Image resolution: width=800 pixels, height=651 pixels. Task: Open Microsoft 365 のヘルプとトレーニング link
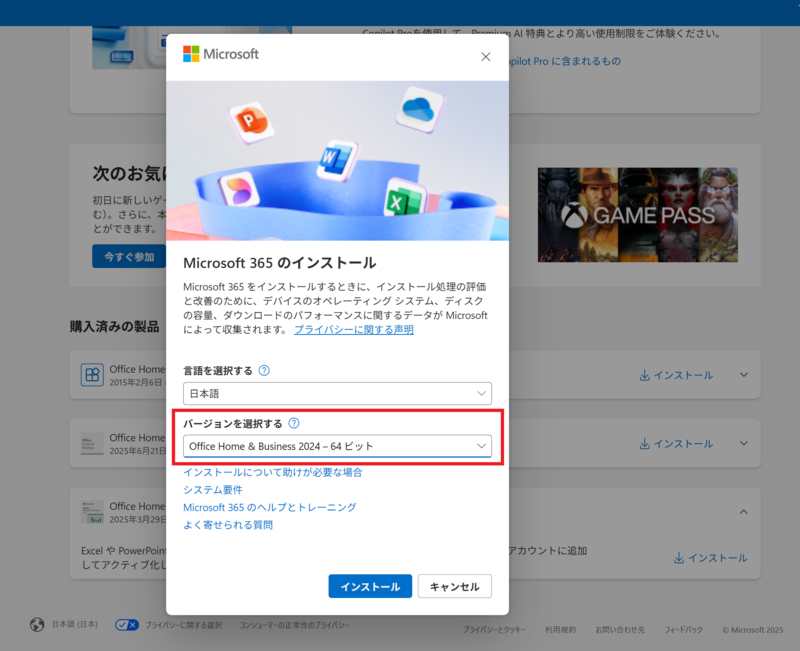(x=269, y=508)
